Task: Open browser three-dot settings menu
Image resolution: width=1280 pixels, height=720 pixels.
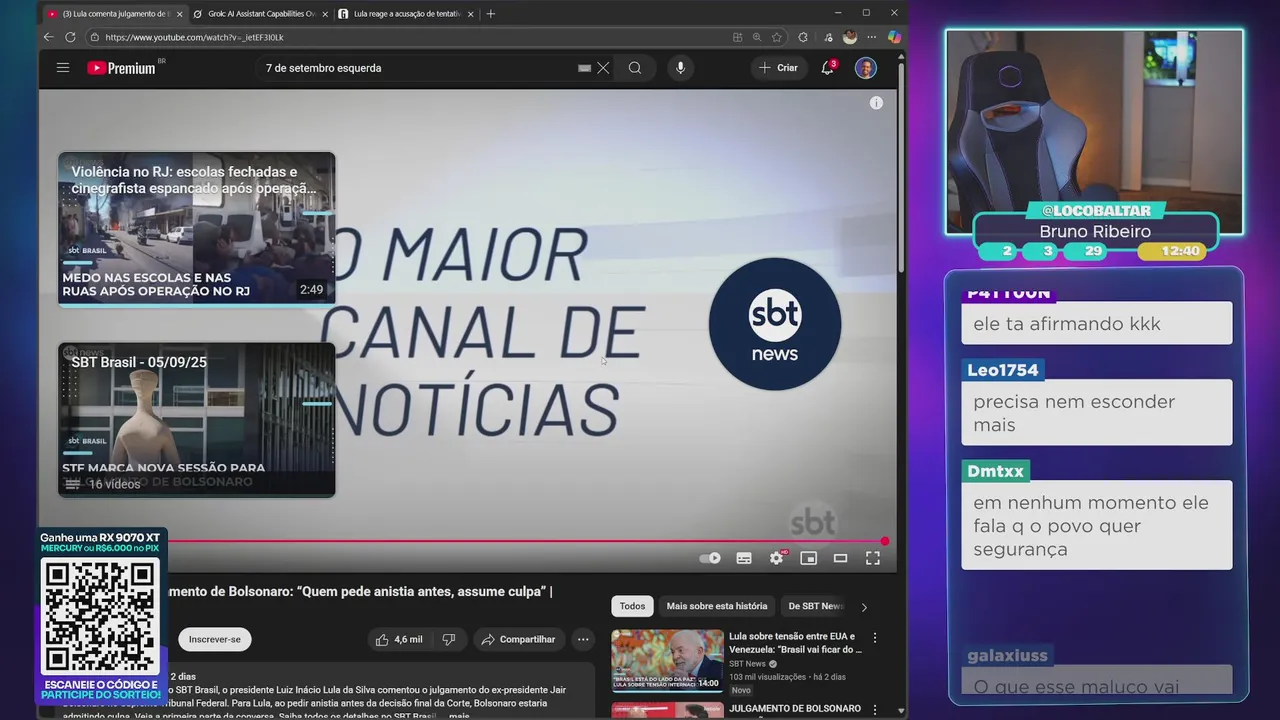Action: (x=871, y=37)
